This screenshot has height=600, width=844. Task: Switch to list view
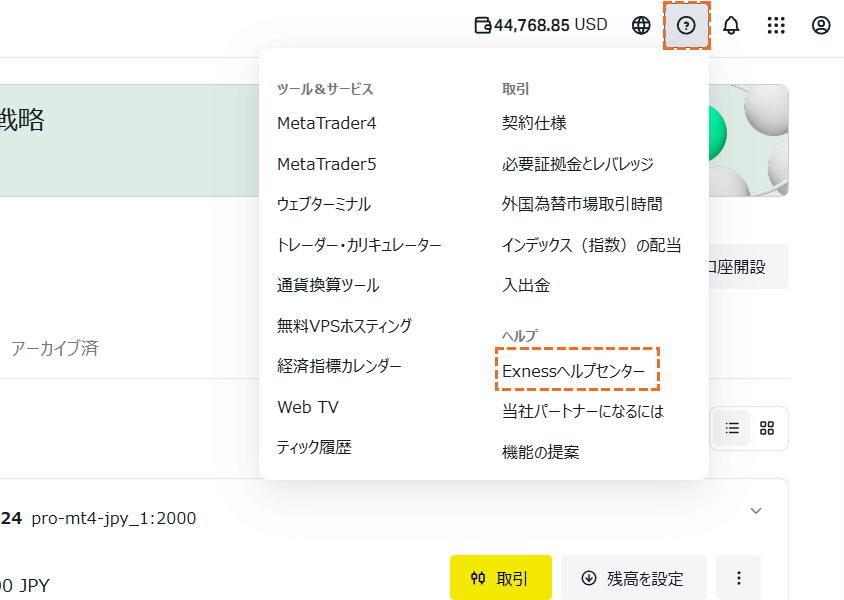pyautogui.click(x=732, y=428)
